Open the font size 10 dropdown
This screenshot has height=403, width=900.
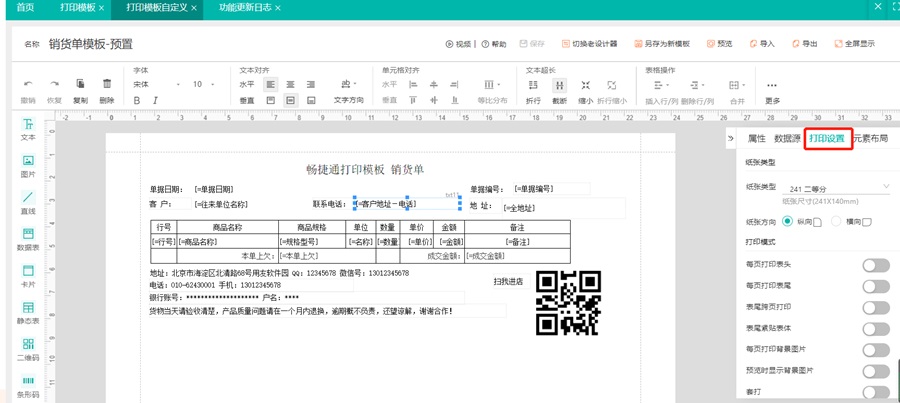pyautogui.click(x=204, y=85)
